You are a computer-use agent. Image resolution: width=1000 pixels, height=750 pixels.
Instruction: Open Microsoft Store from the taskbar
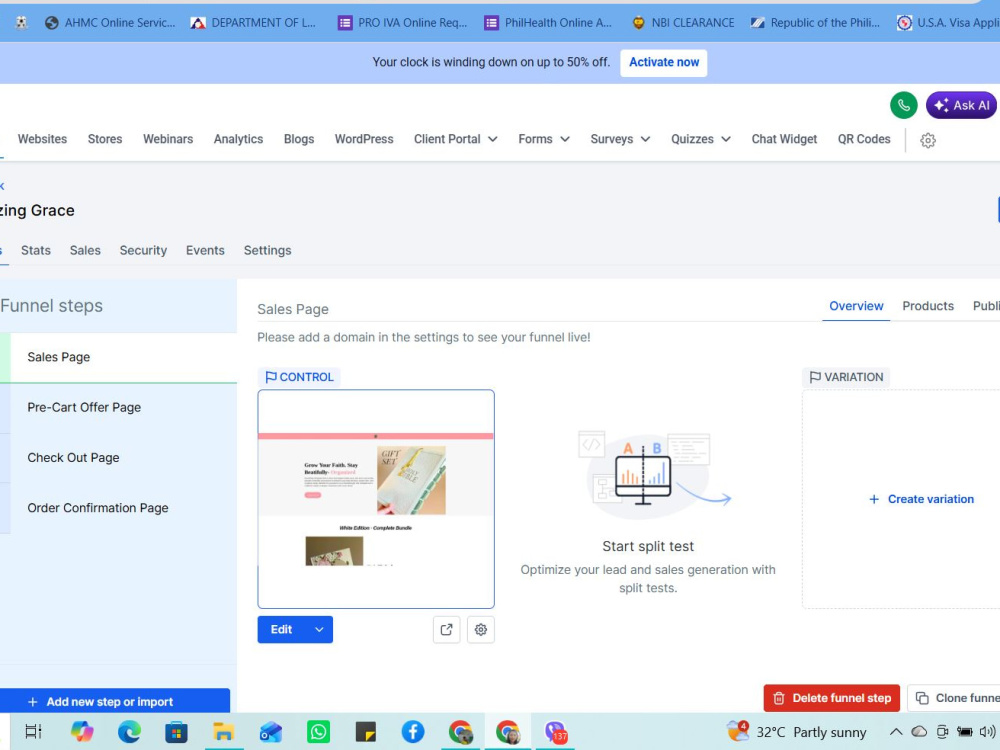(176, 732)
